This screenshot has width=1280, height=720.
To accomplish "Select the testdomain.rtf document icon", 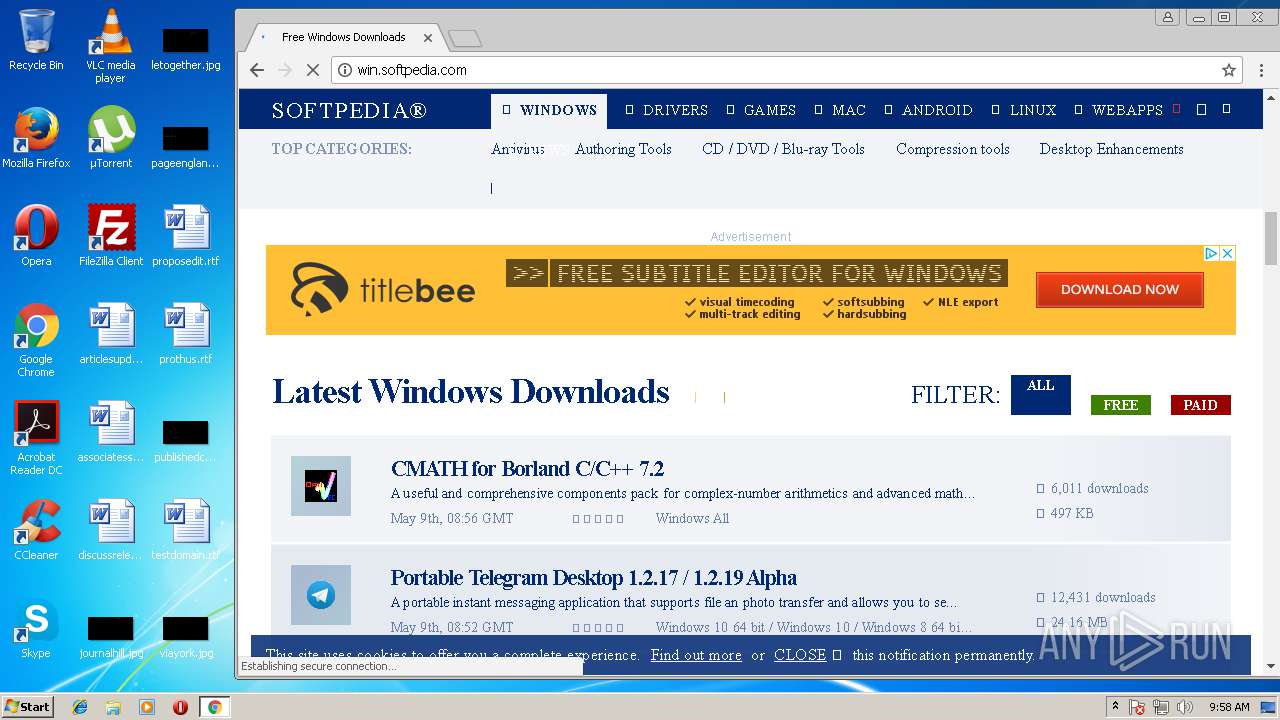I will click(x=185, y=530).
